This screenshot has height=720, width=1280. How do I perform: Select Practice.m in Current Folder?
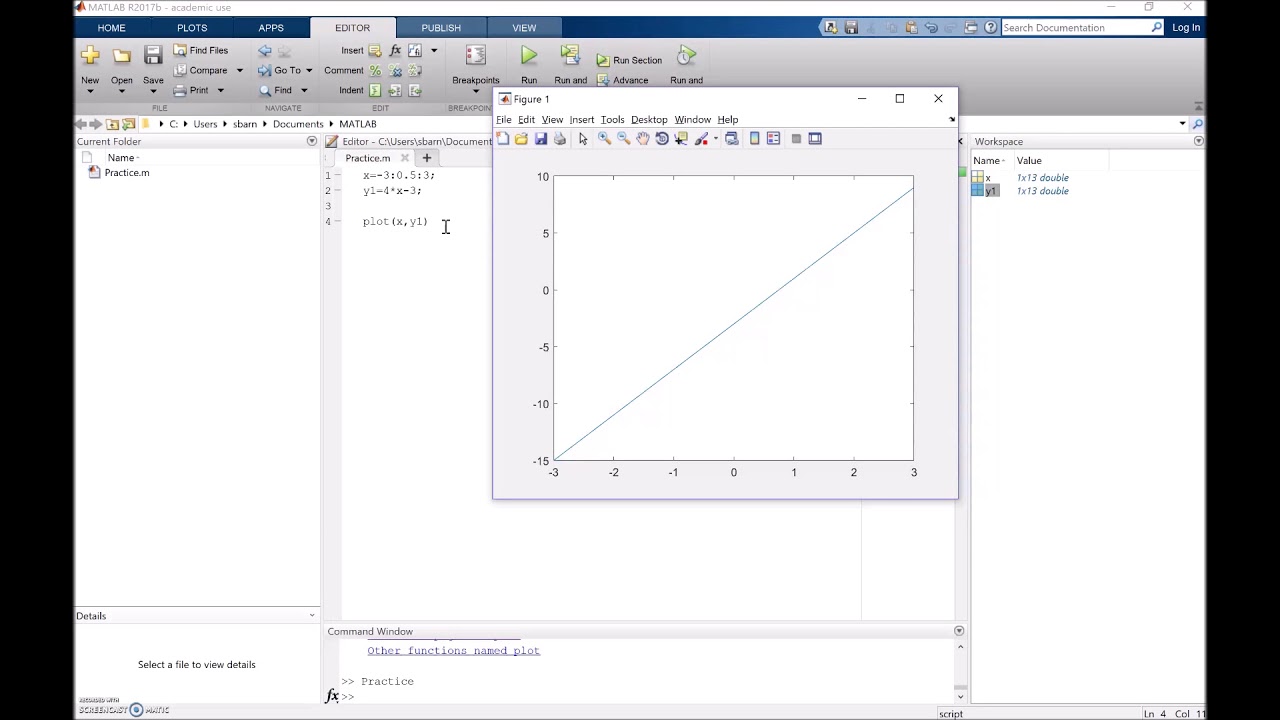(126, 173)
